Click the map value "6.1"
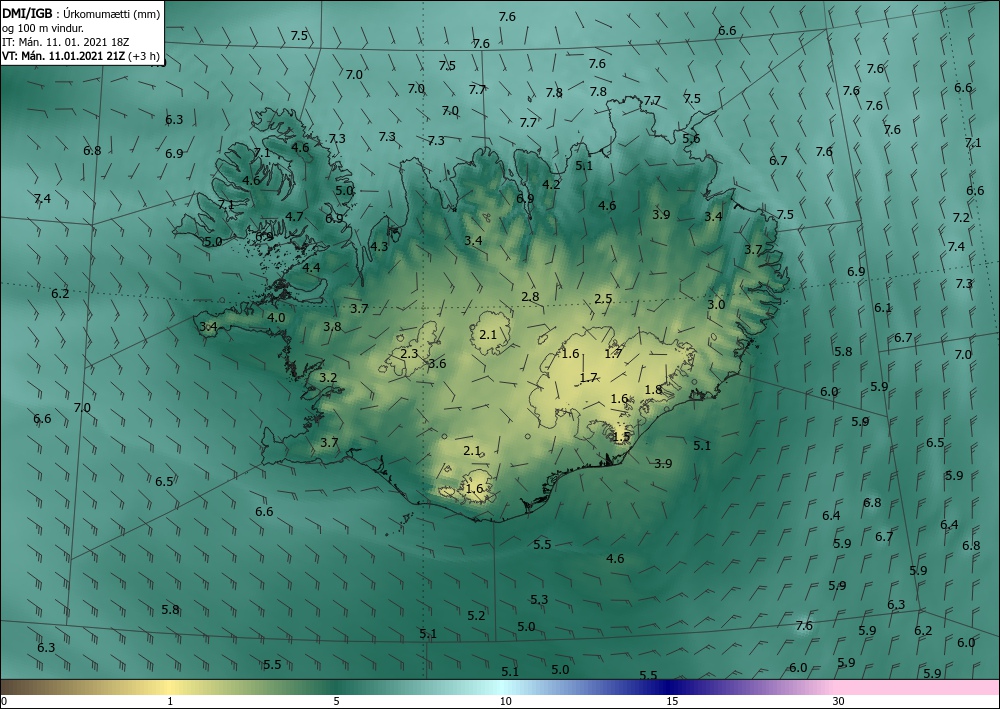 (883, 307)
